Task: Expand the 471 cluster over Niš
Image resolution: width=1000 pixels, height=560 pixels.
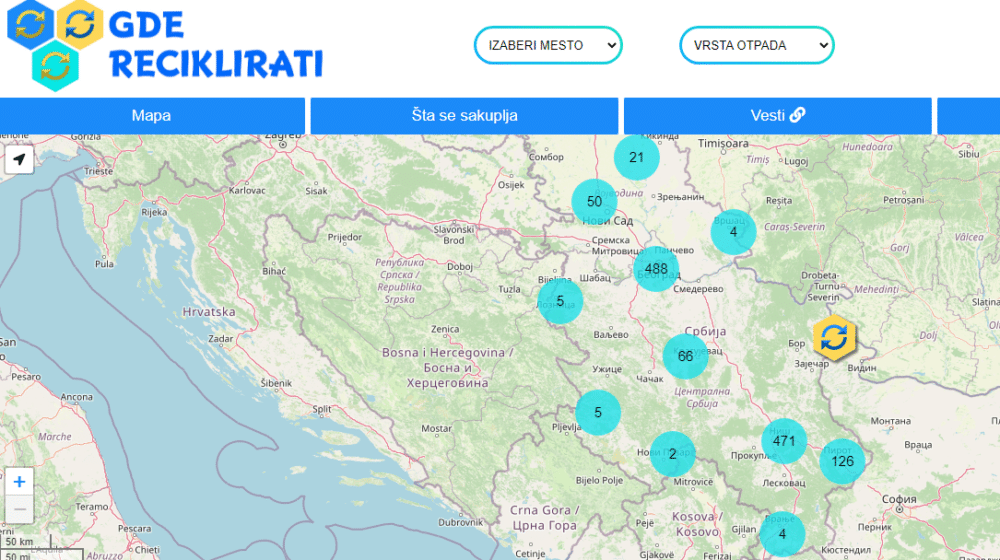Action: [784, 441]
